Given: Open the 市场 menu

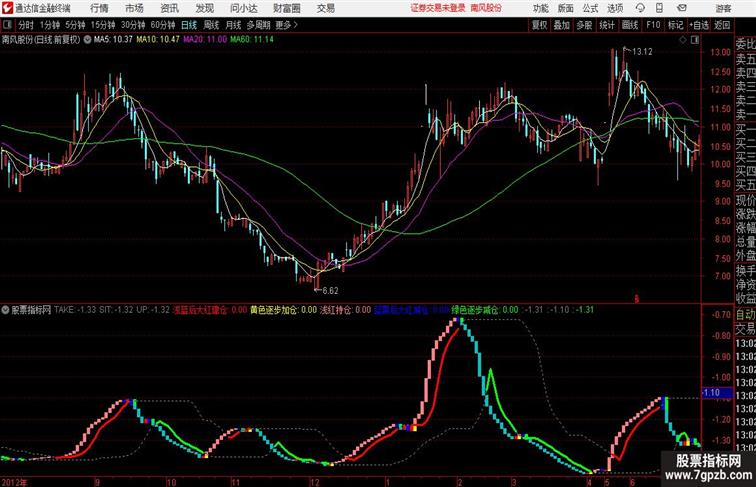Looking at the screenshot, I should [135, 8].
